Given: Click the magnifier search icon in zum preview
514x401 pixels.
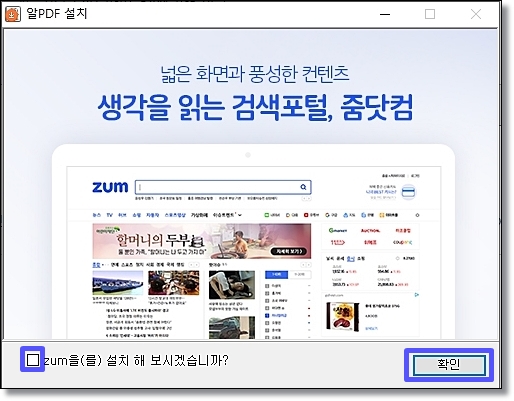Looking at the screenshot, I should [x=303, y=187].
